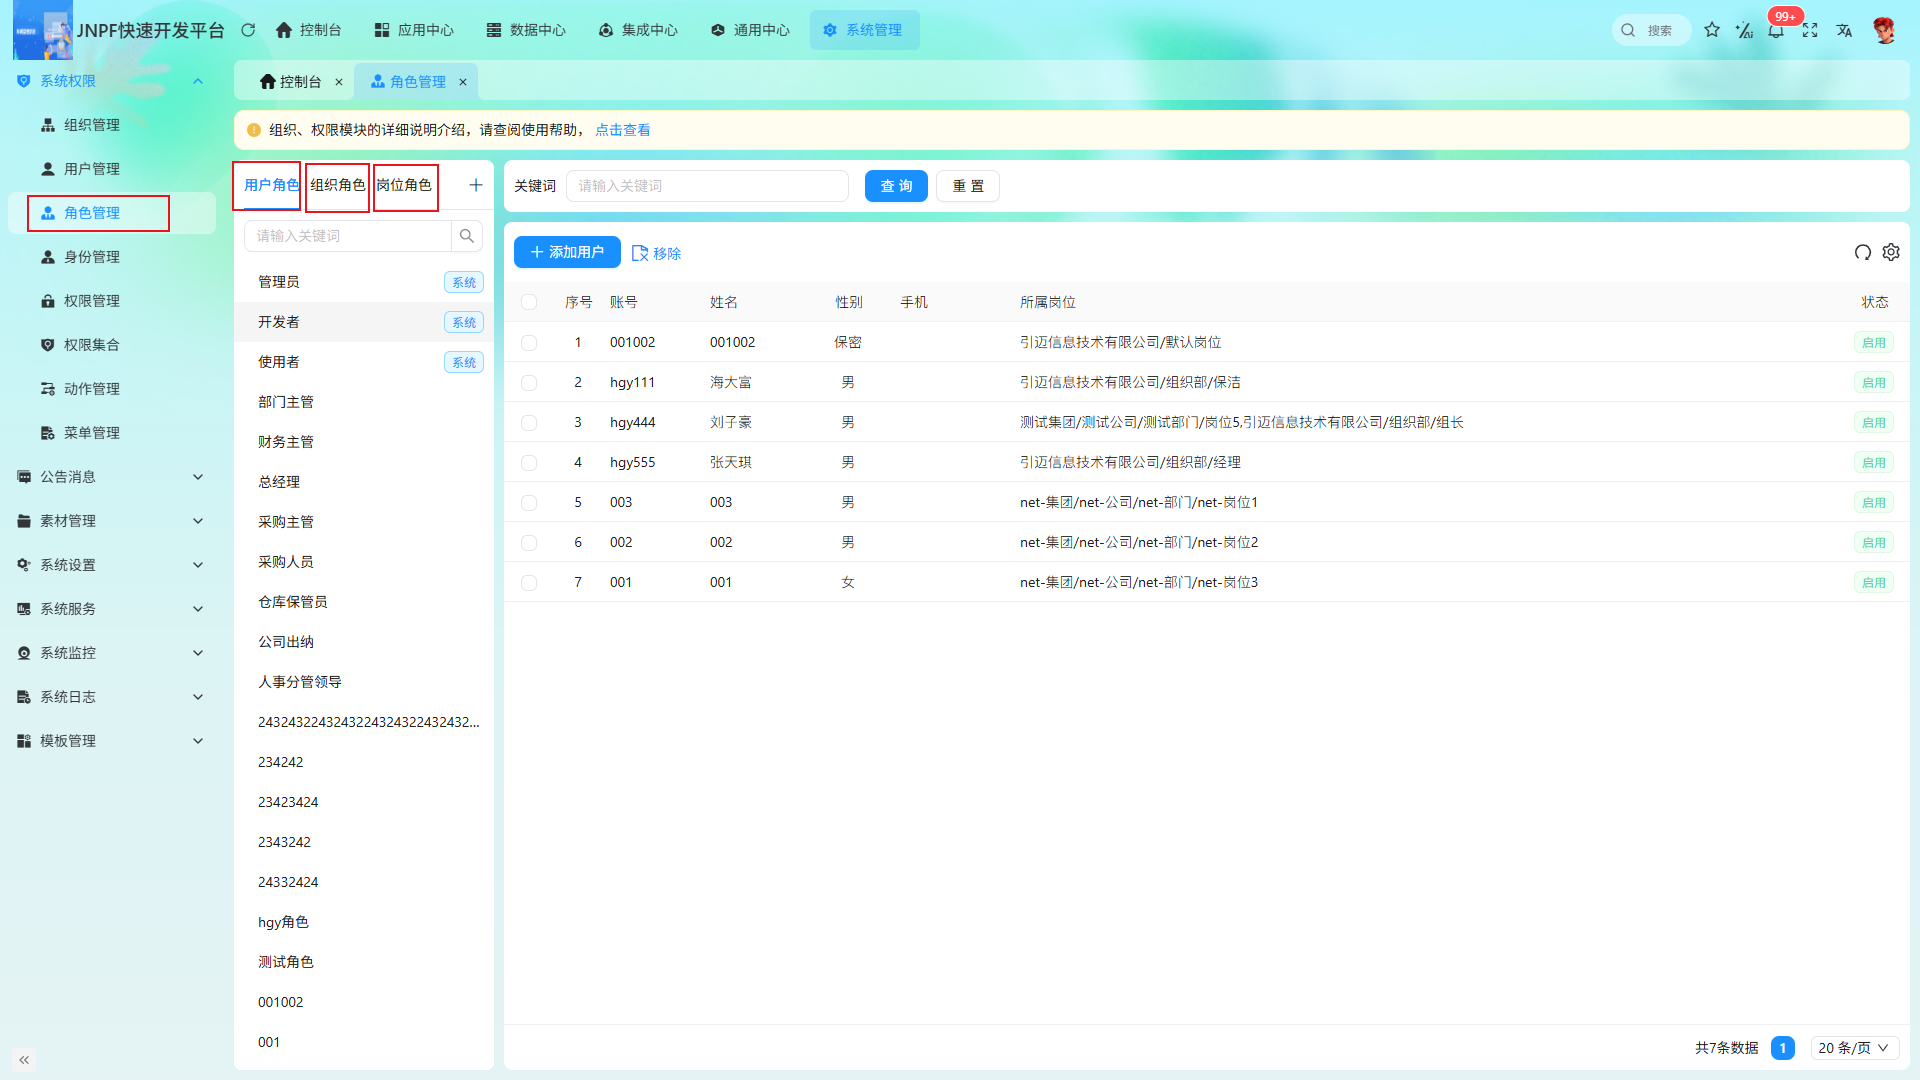Switch to the 组织角色 tab
The height and width of the screenshot is (1080, 1920).
pos(338,185)
